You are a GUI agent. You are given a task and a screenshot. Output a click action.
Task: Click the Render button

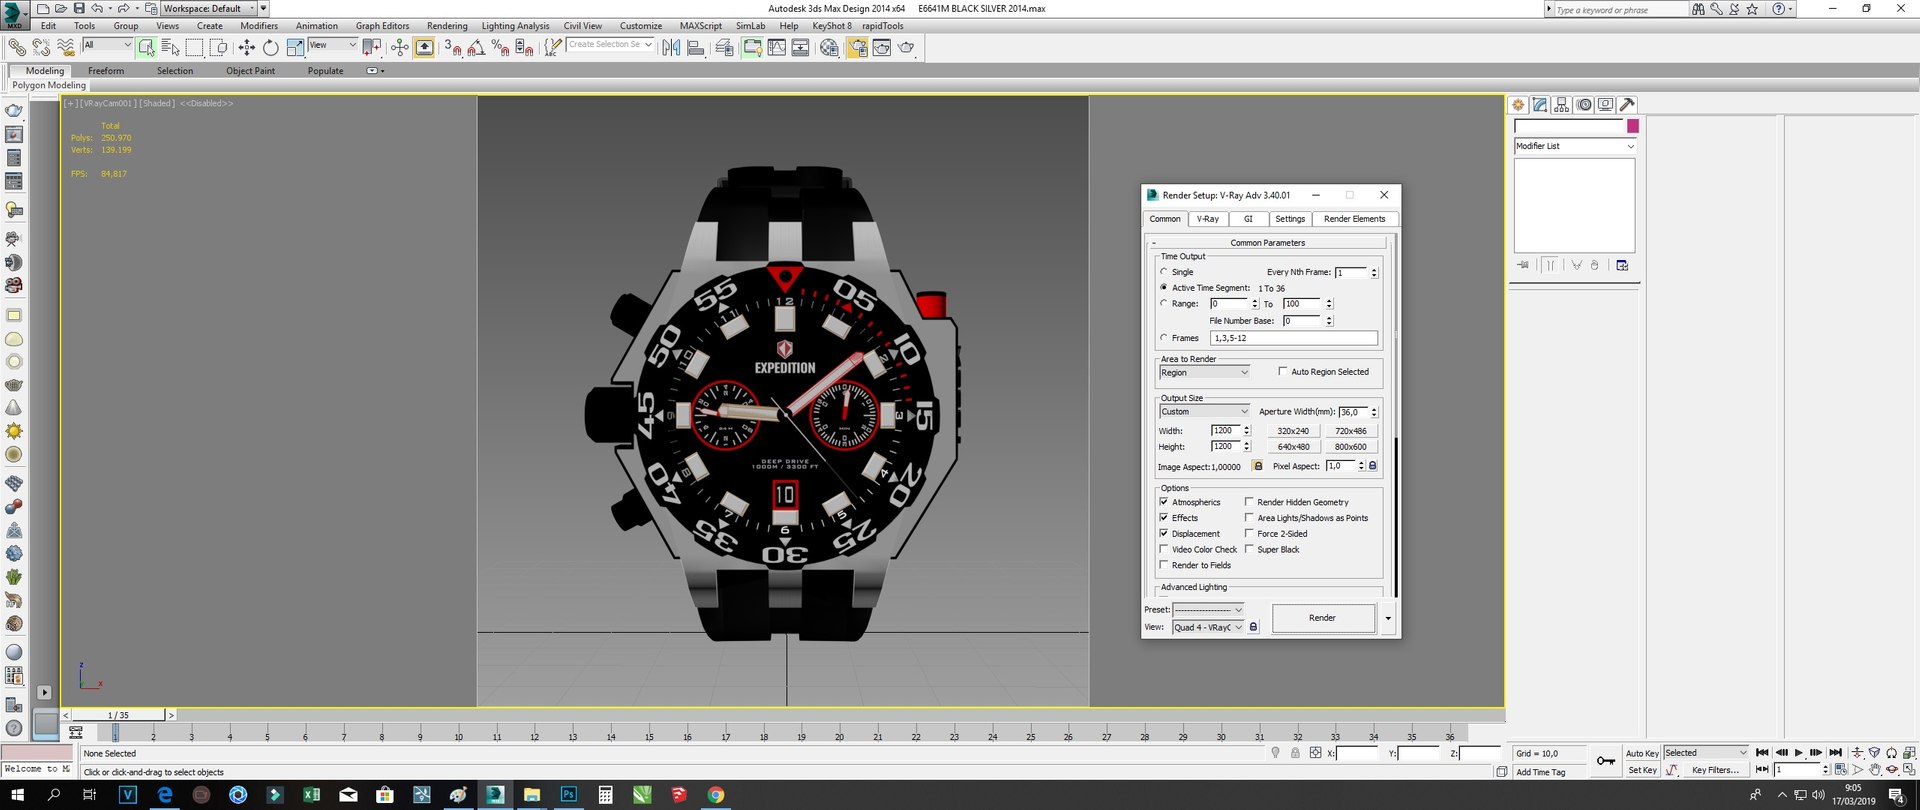click(1322, 618)
